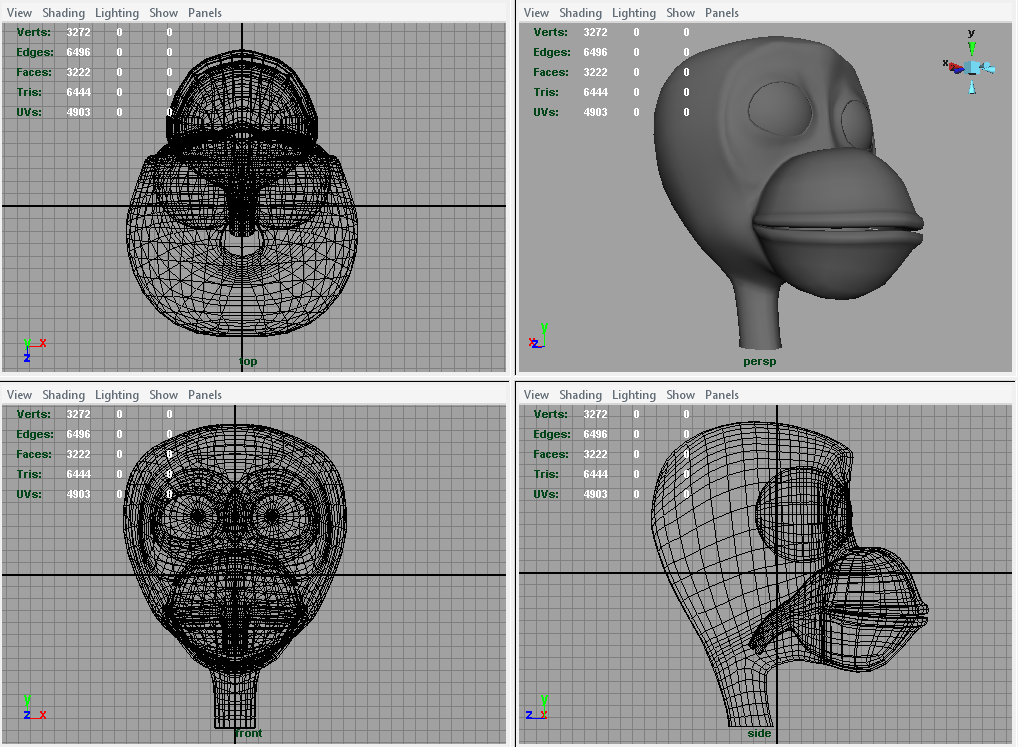This screenshot has width=1018, height=747.
Task: Click the 'side' camera name label
Action: pos(759,733)
